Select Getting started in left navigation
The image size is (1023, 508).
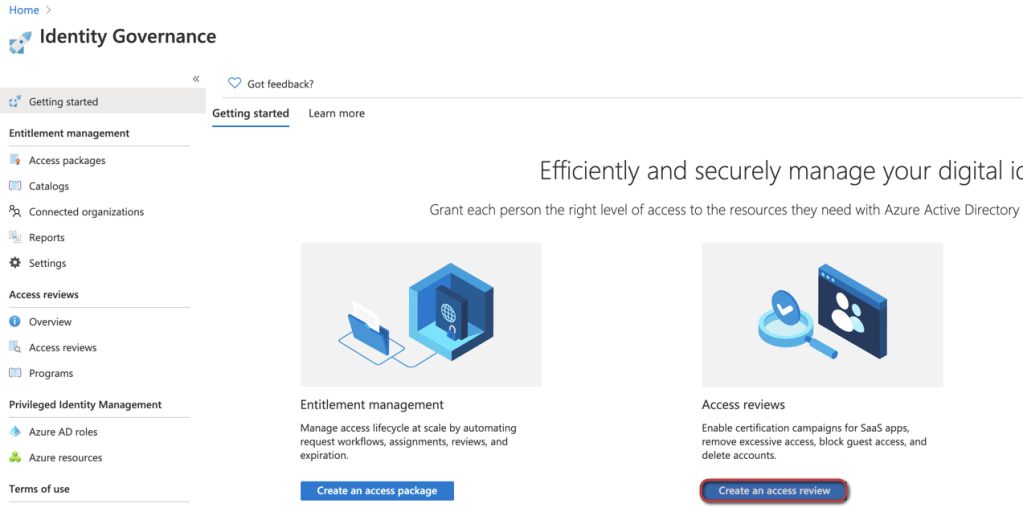(63, 102)
